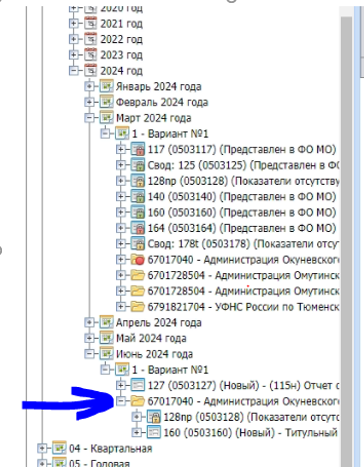Select Май 2024 года item

tap(151, 338)
